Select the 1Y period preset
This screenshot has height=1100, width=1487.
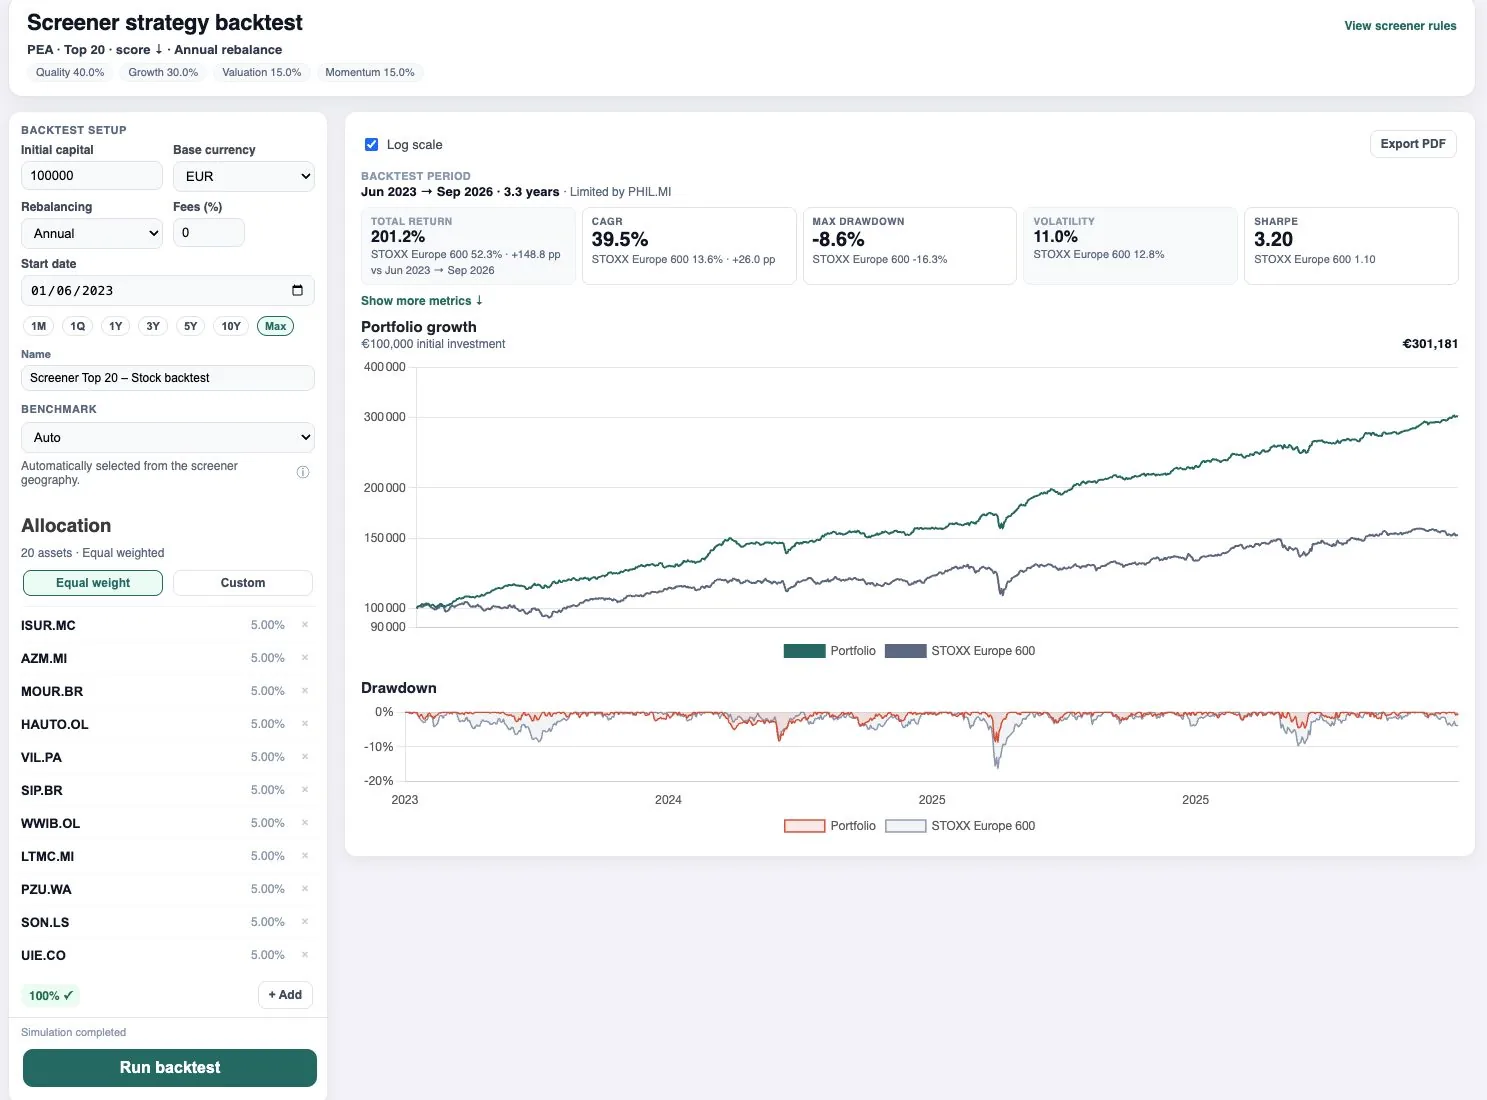click(116, 326)
